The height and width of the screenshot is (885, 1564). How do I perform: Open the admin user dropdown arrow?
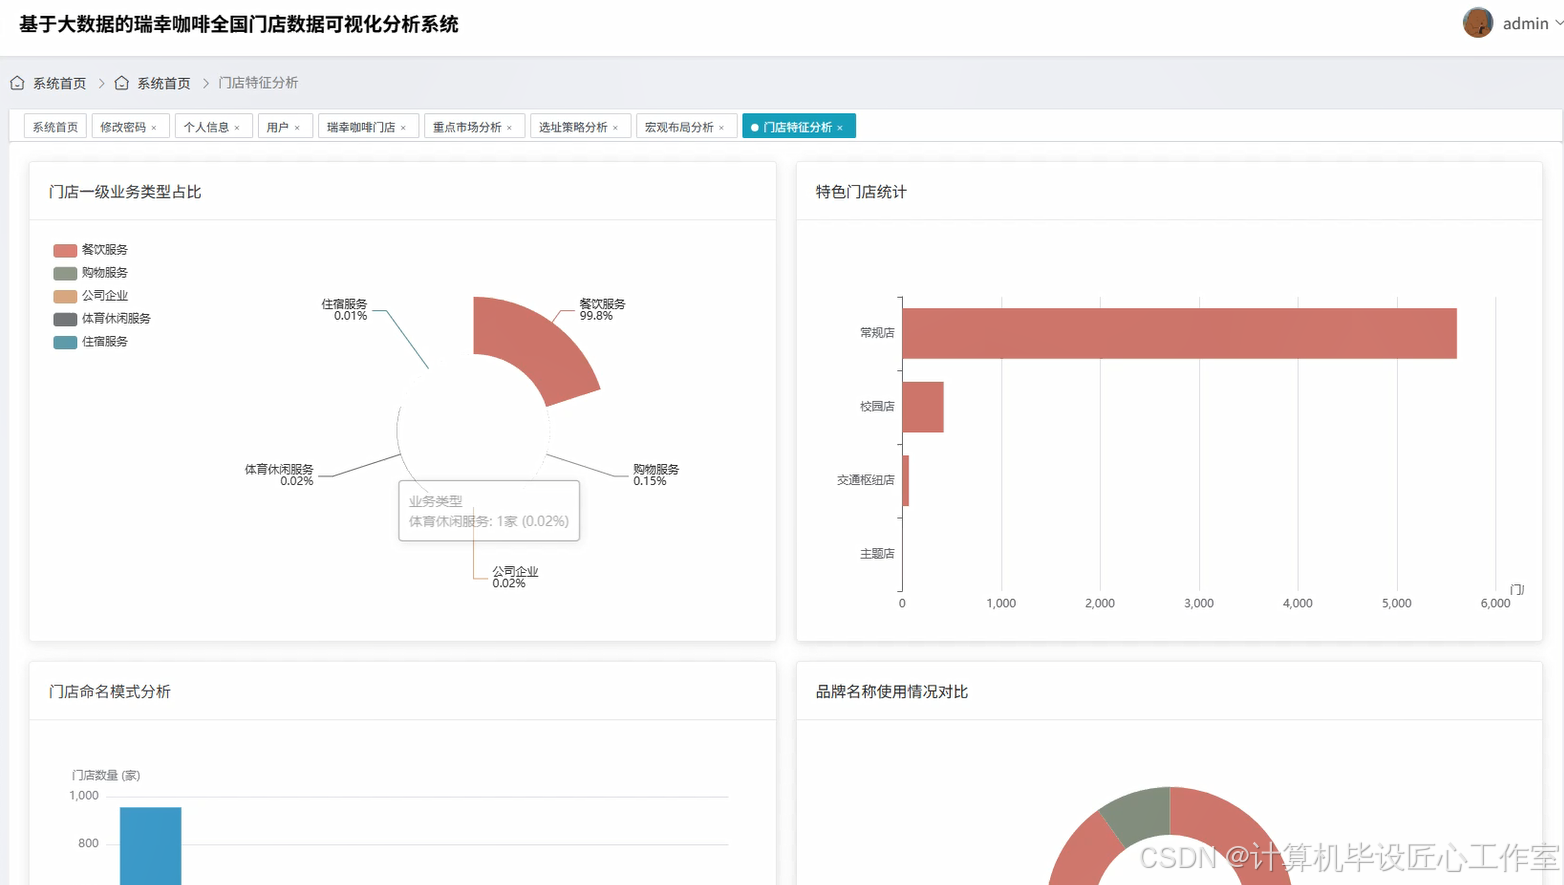point(1558,23)
